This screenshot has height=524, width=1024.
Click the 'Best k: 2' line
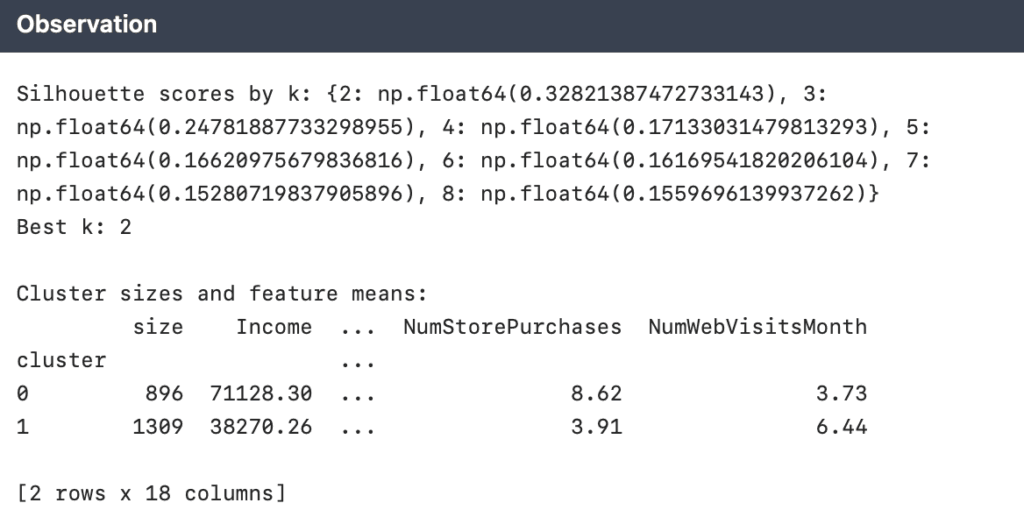pos(74,227)
